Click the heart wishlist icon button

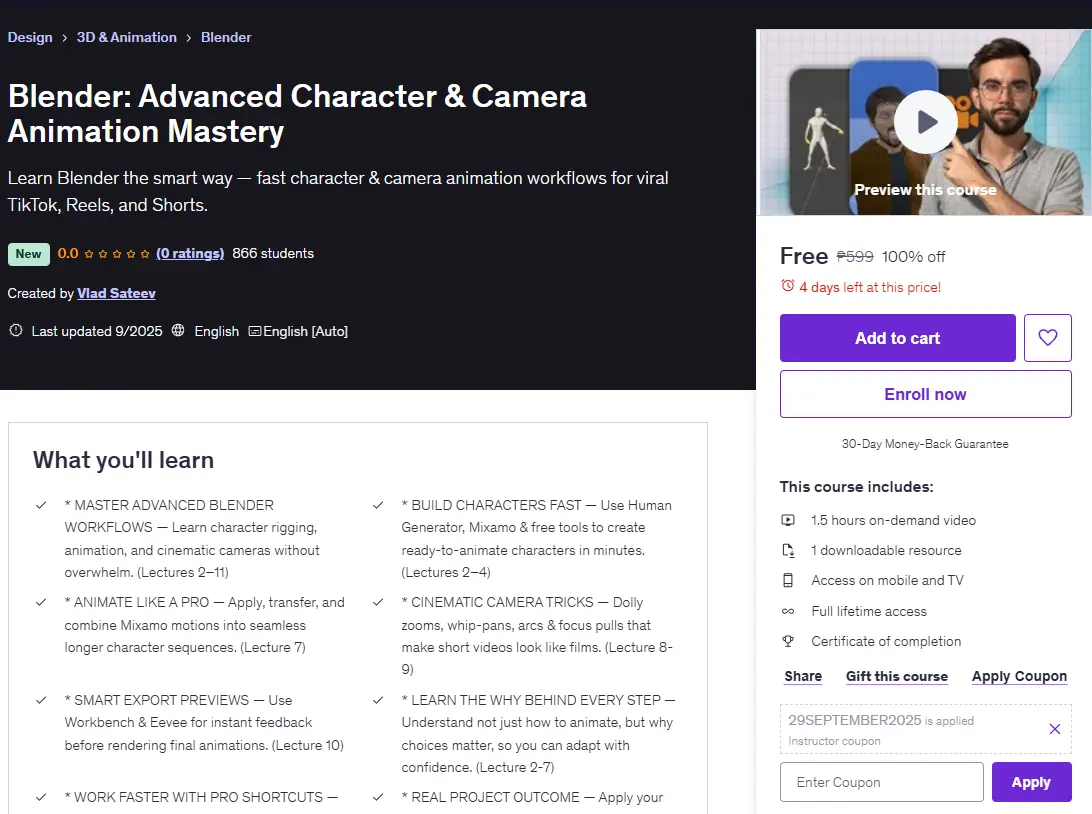click(1047, 338)
